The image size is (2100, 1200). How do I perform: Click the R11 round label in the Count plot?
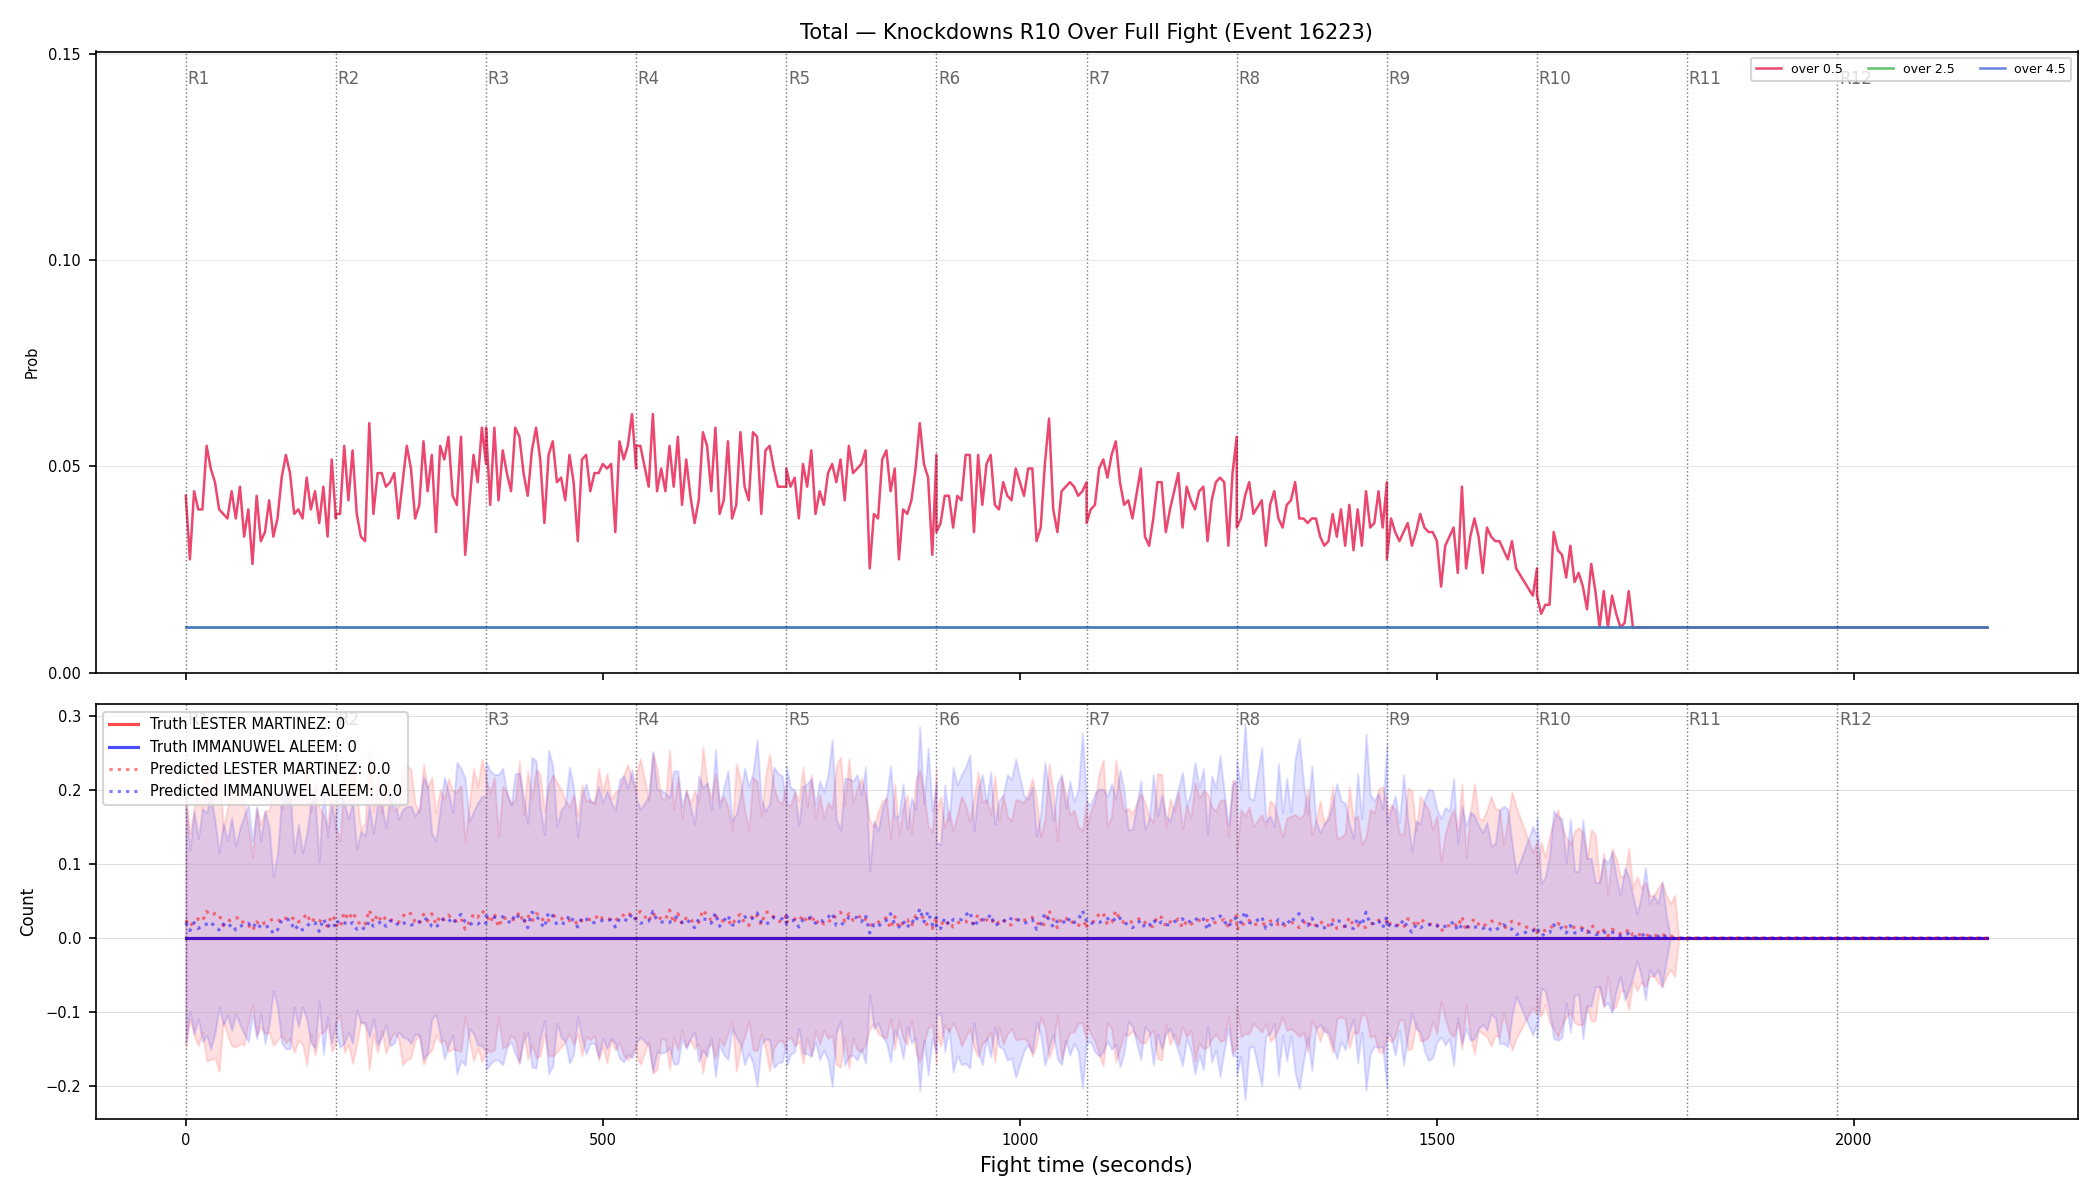pyautogui.click(x=1704, y=719)
